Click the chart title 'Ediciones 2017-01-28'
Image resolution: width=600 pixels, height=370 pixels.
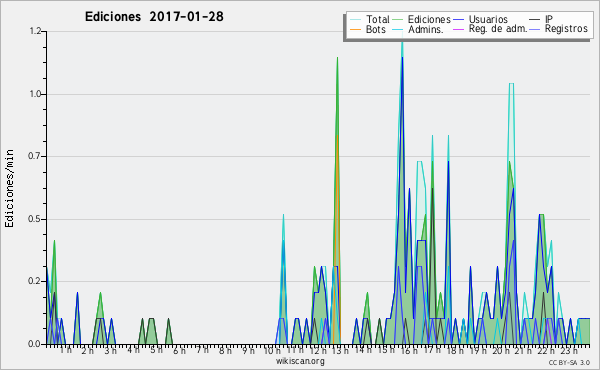coord(154,17)
